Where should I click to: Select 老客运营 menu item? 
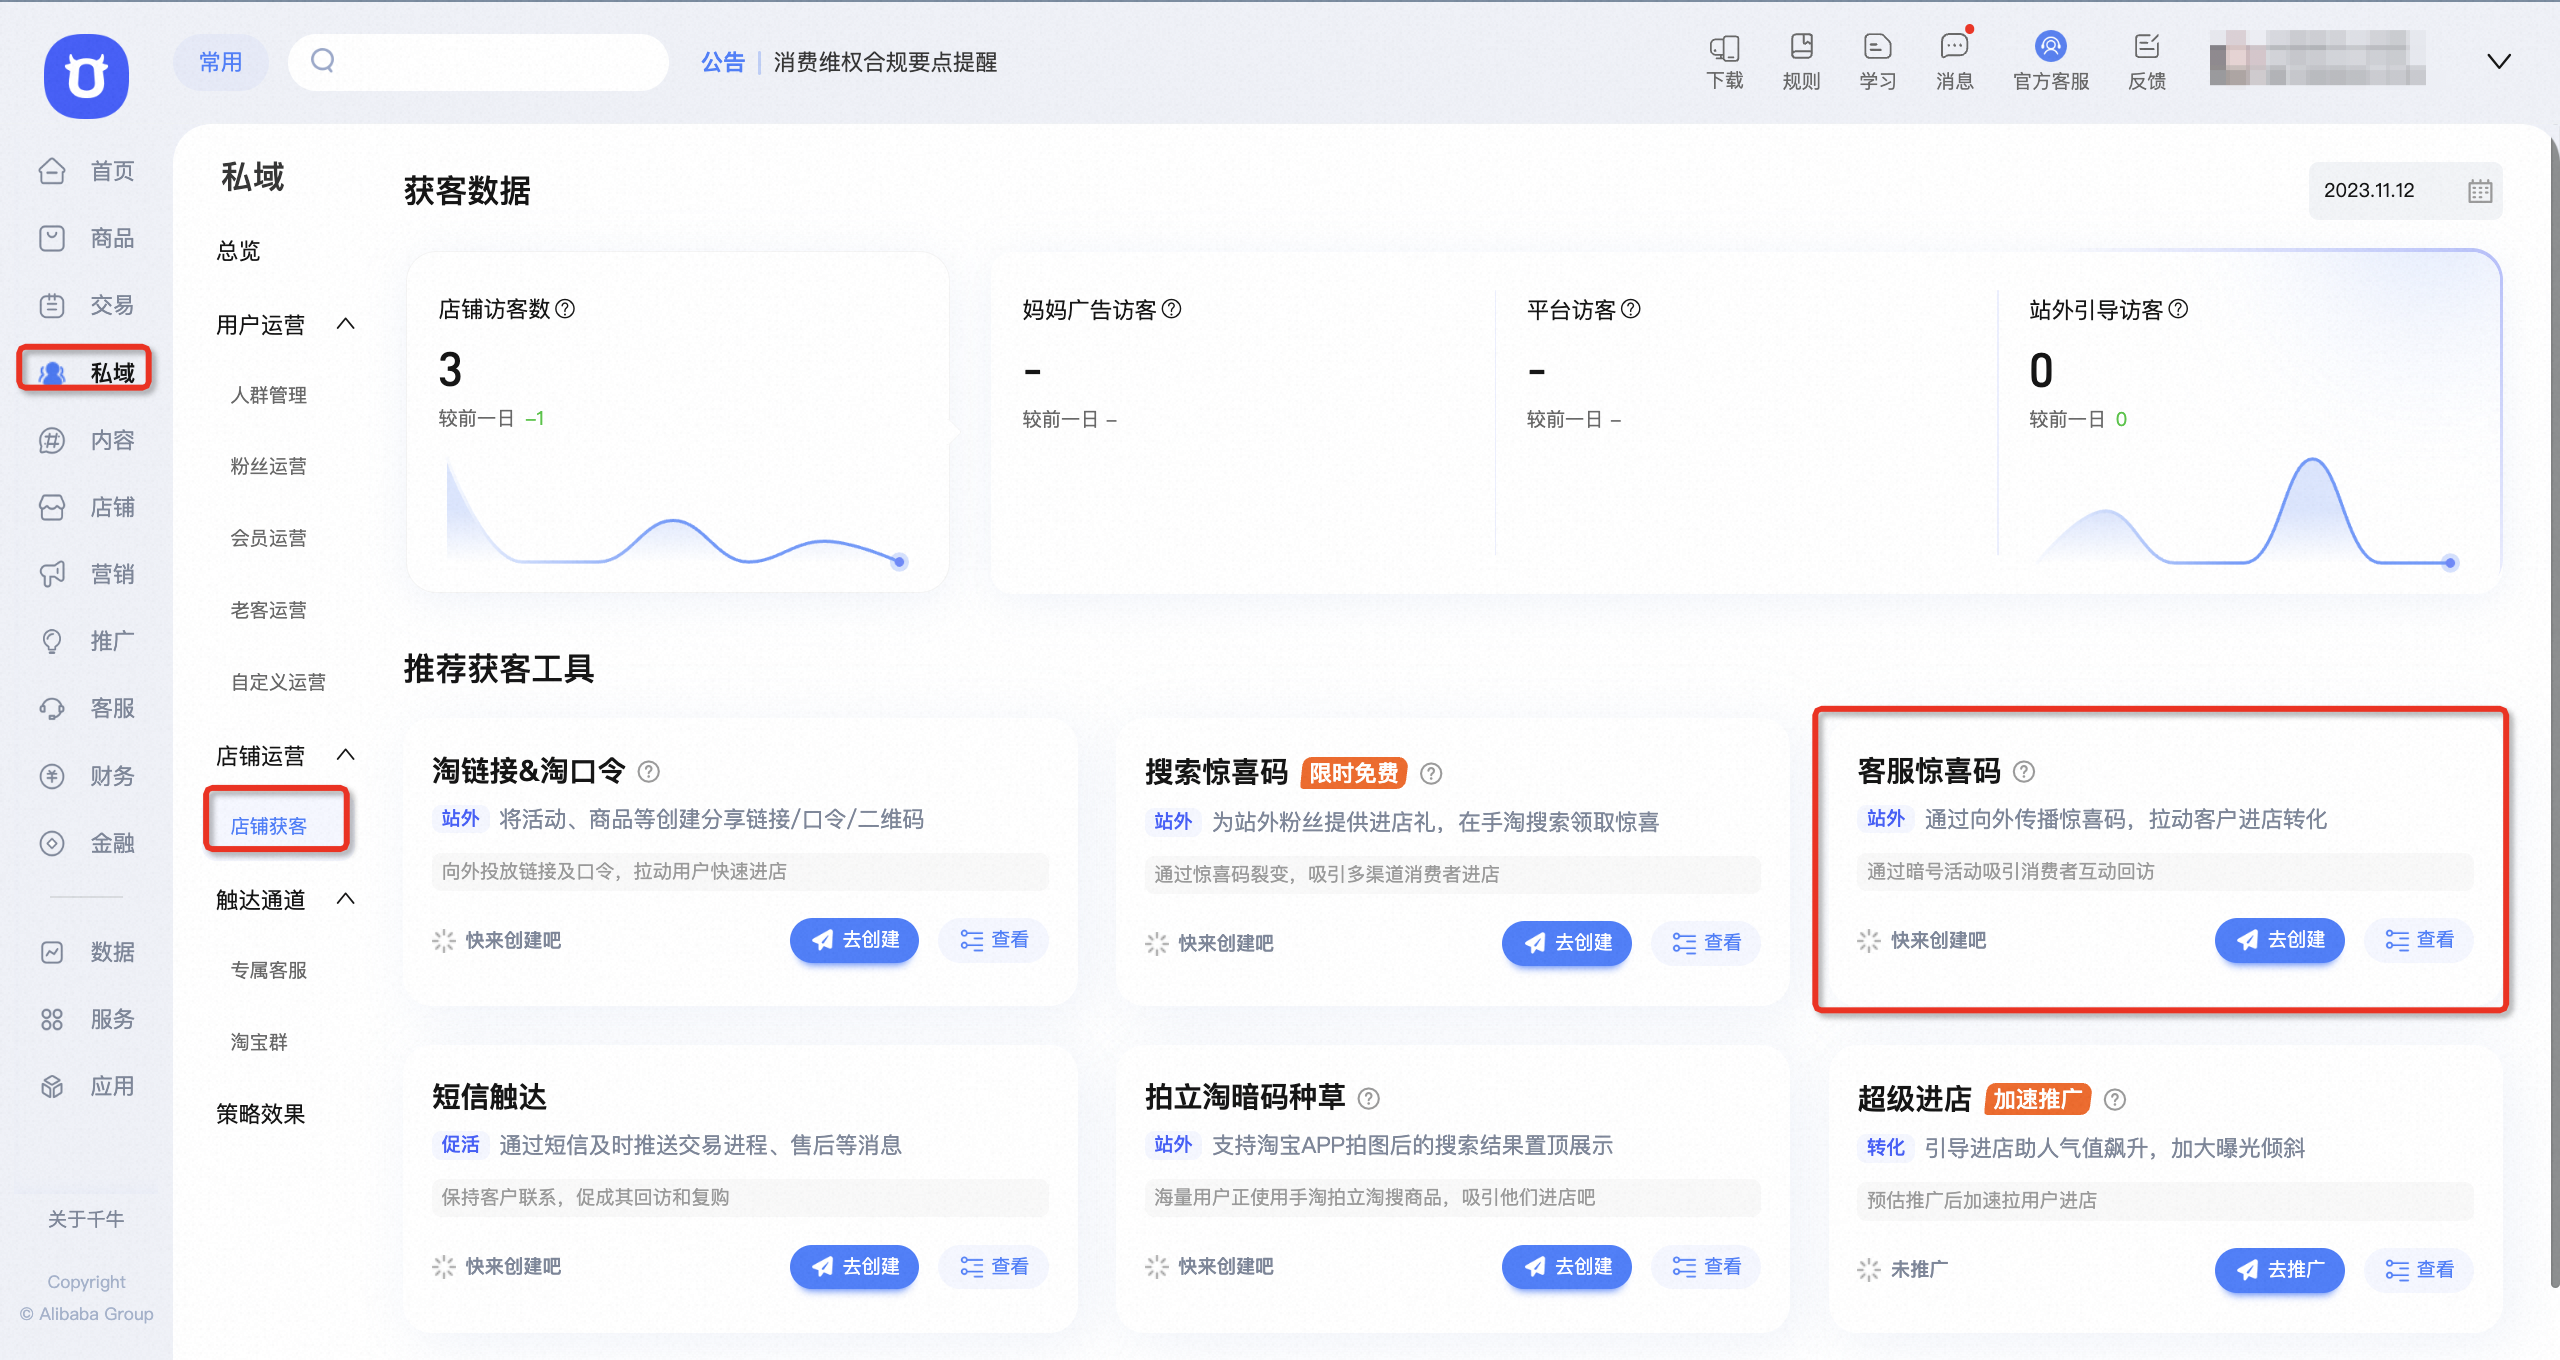(x=268, y=610)
